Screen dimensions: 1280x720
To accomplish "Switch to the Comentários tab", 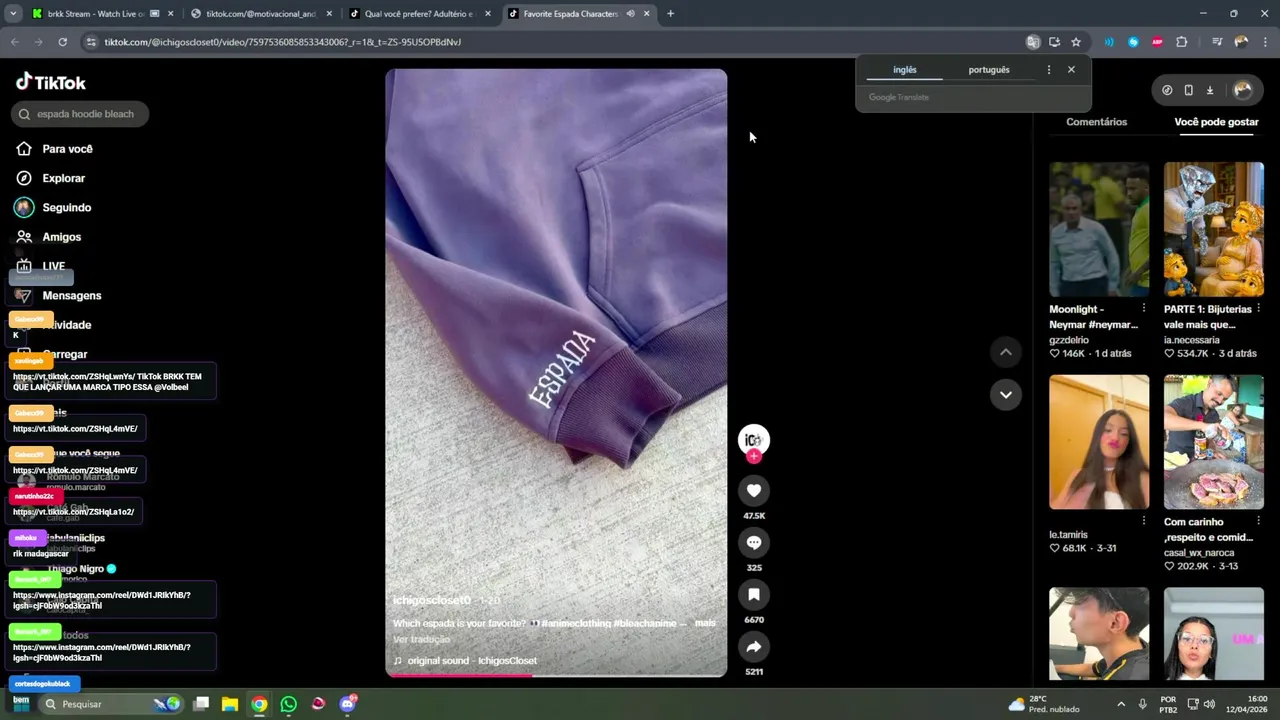I will tap(1096, 122).
